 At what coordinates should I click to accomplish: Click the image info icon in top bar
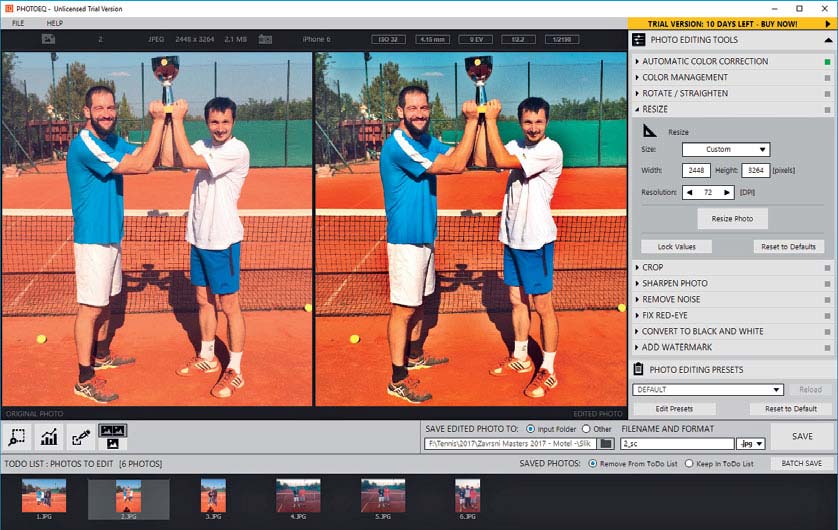coord(49,39)
